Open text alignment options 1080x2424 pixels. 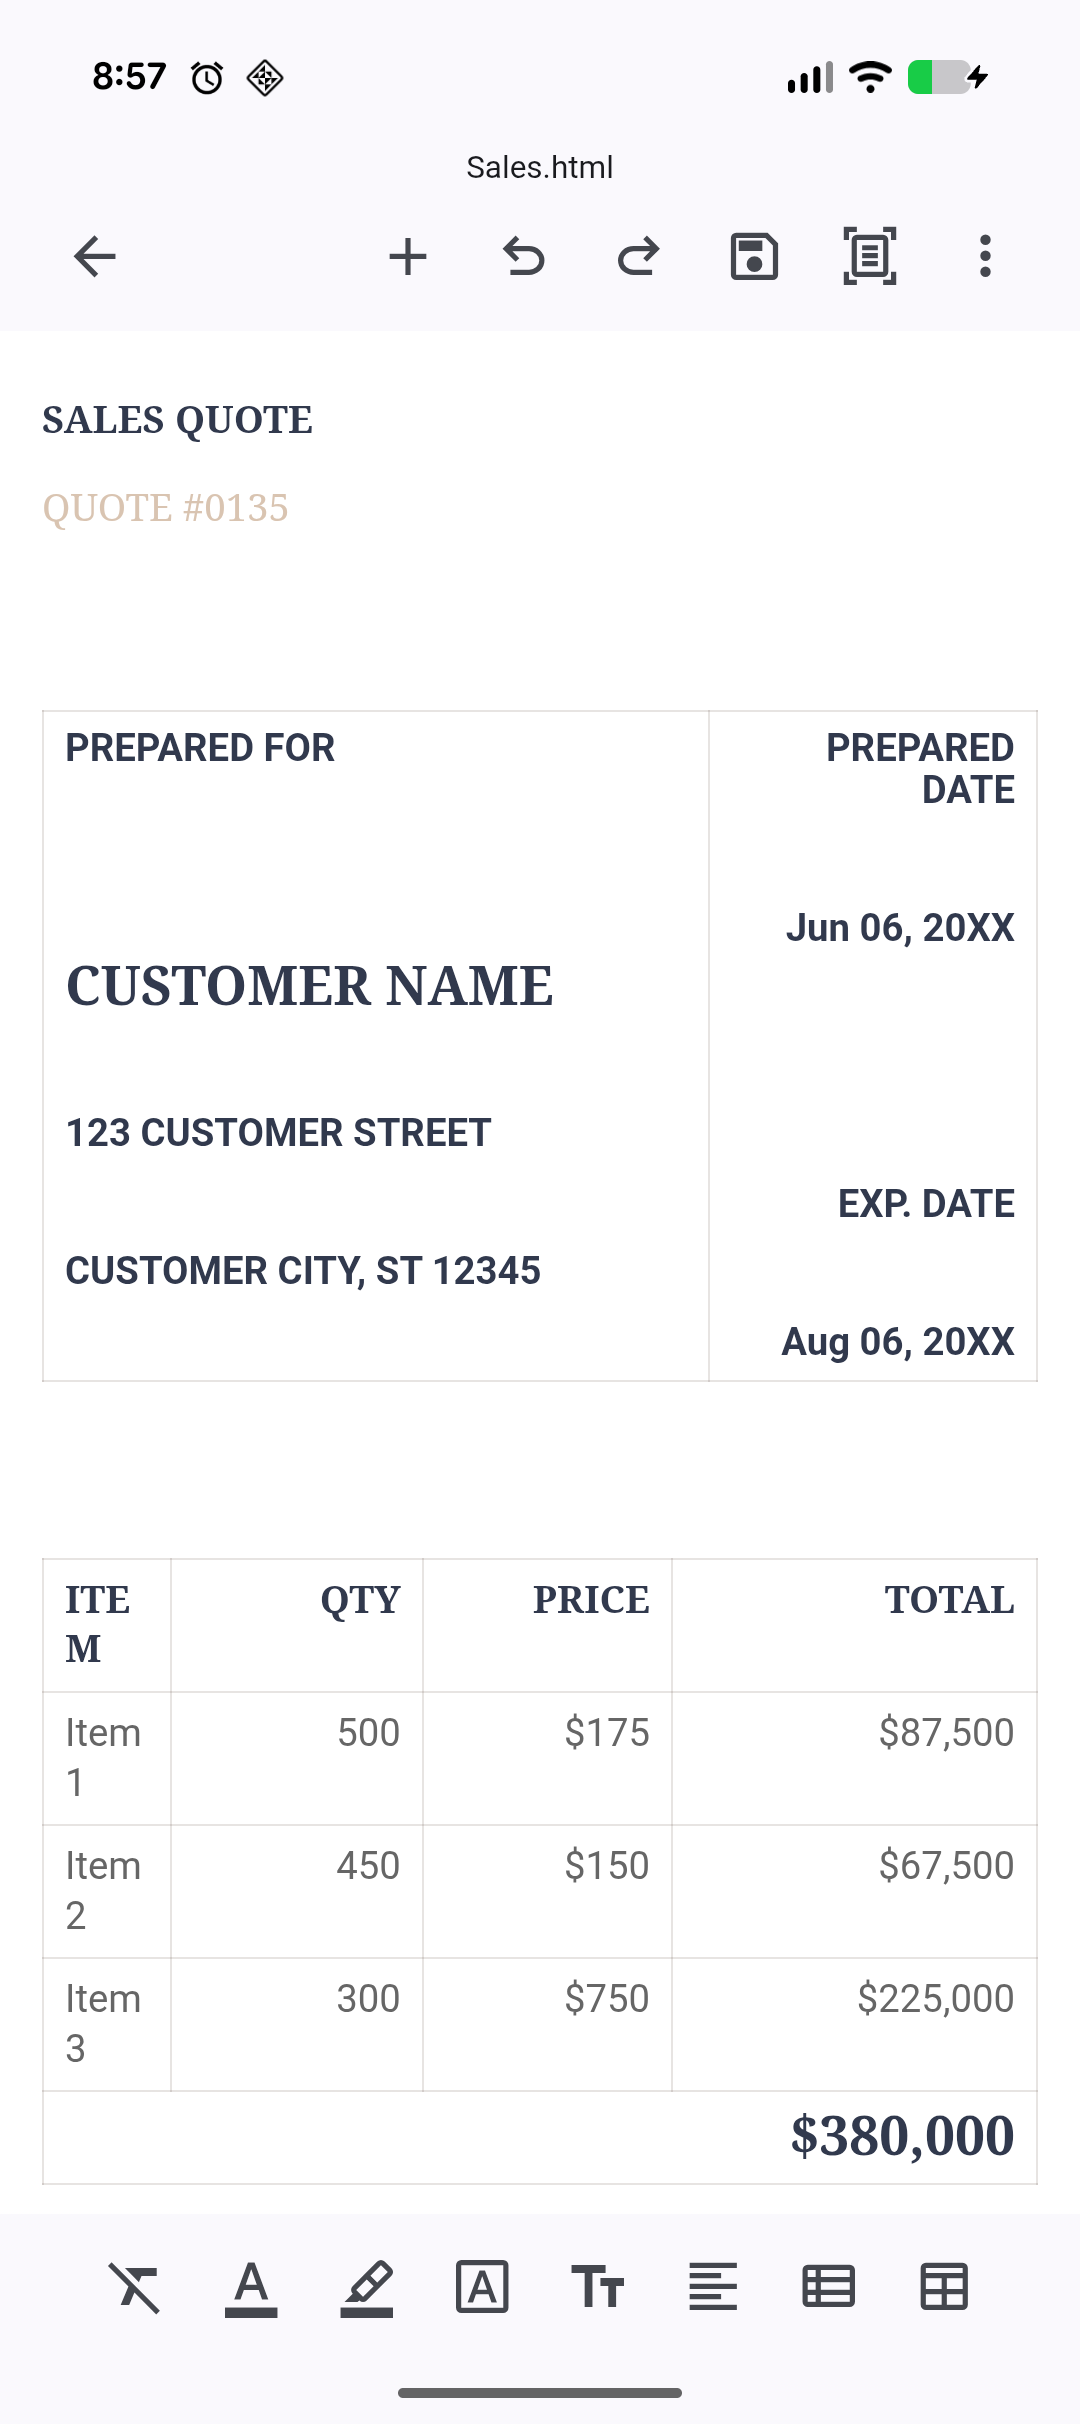coord(713,2286)
